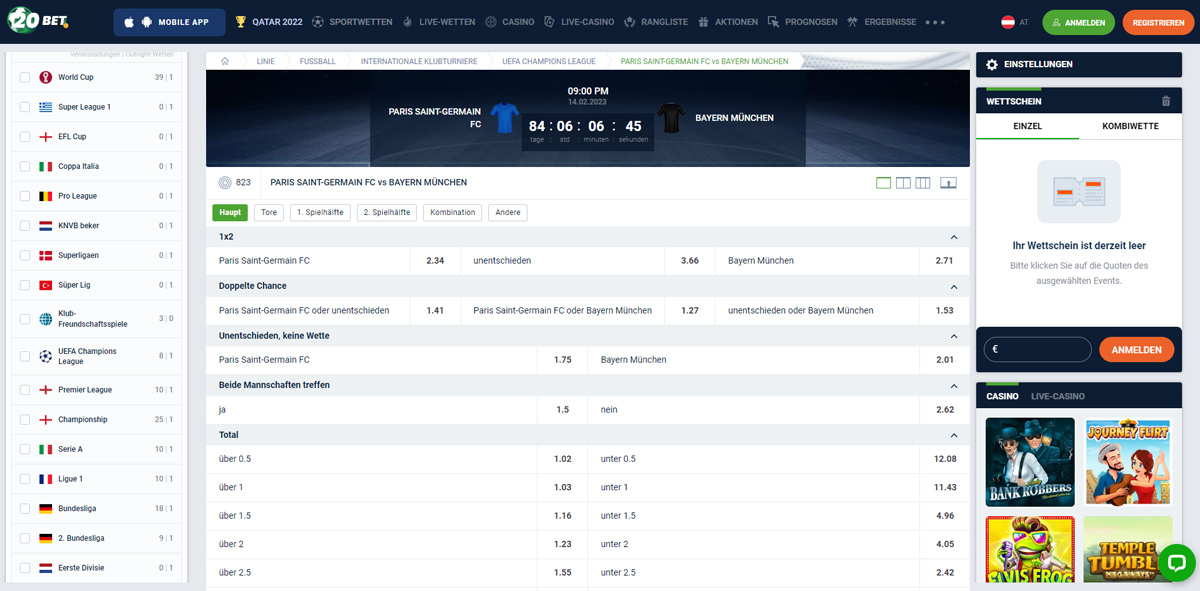The width and height of the screenshot is (1200, 591).
Task: Check the Championship checkbox
Action: point(25,420)
